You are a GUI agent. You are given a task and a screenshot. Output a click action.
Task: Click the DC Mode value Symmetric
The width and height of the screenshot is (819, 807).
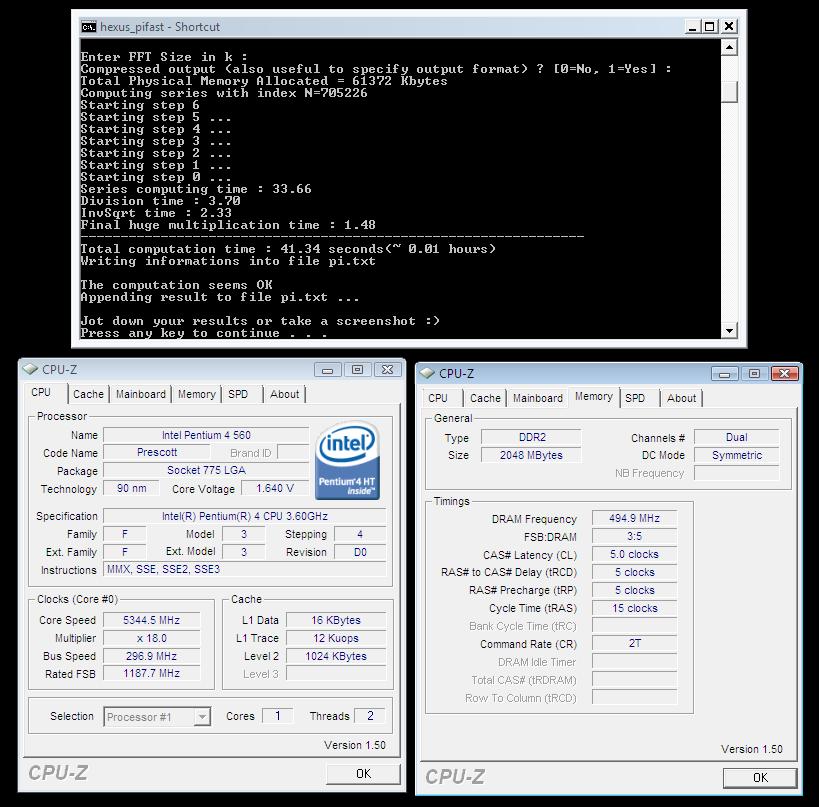736,455
